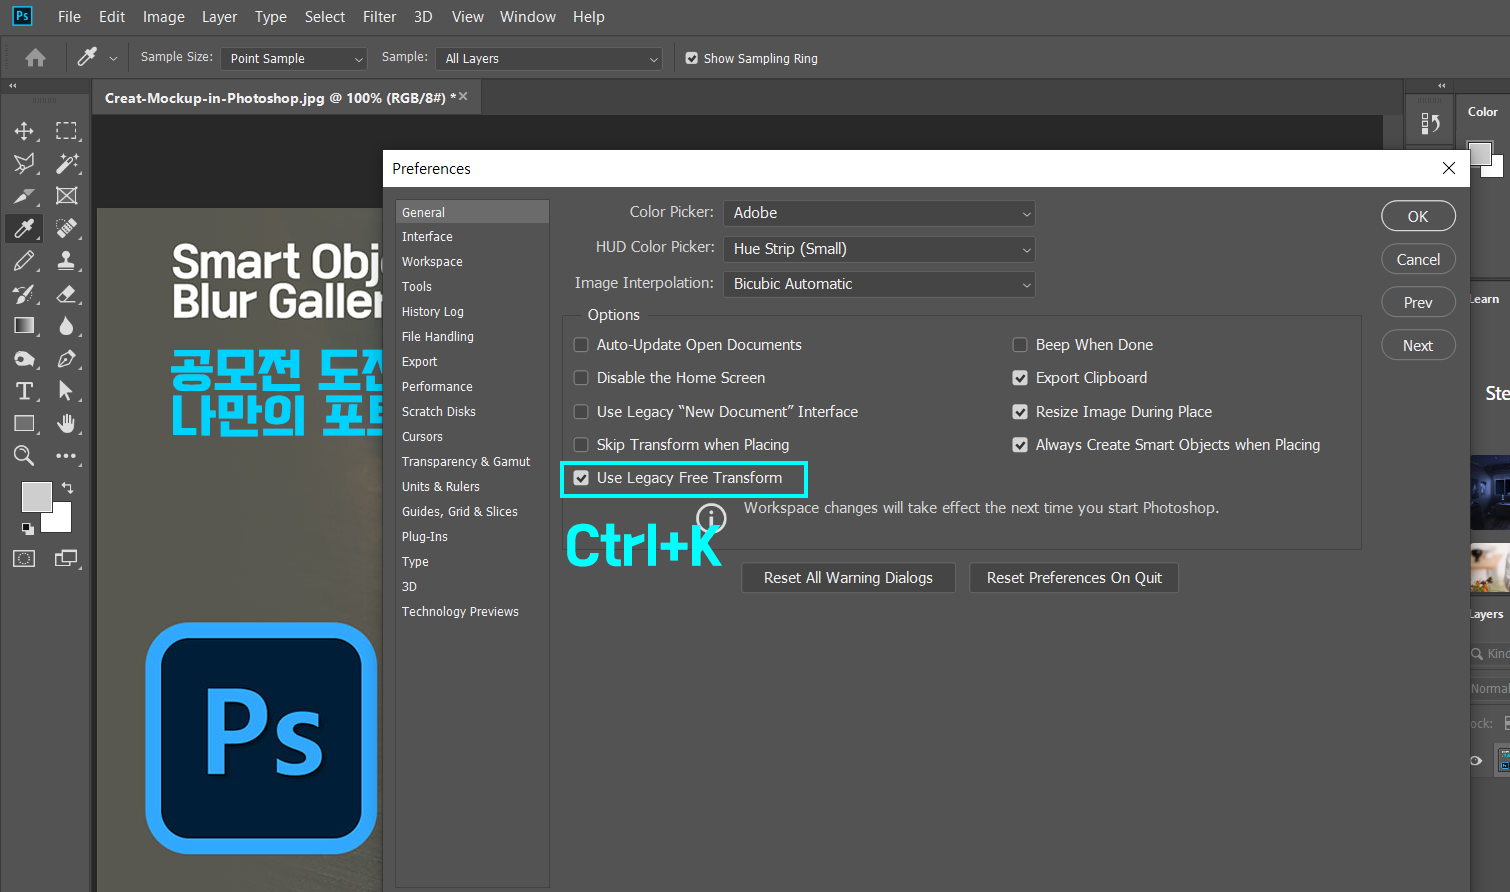Collapse the right panel dock arrows
The height and width of the screenshot is (892, 1510).
point(1441,86)
